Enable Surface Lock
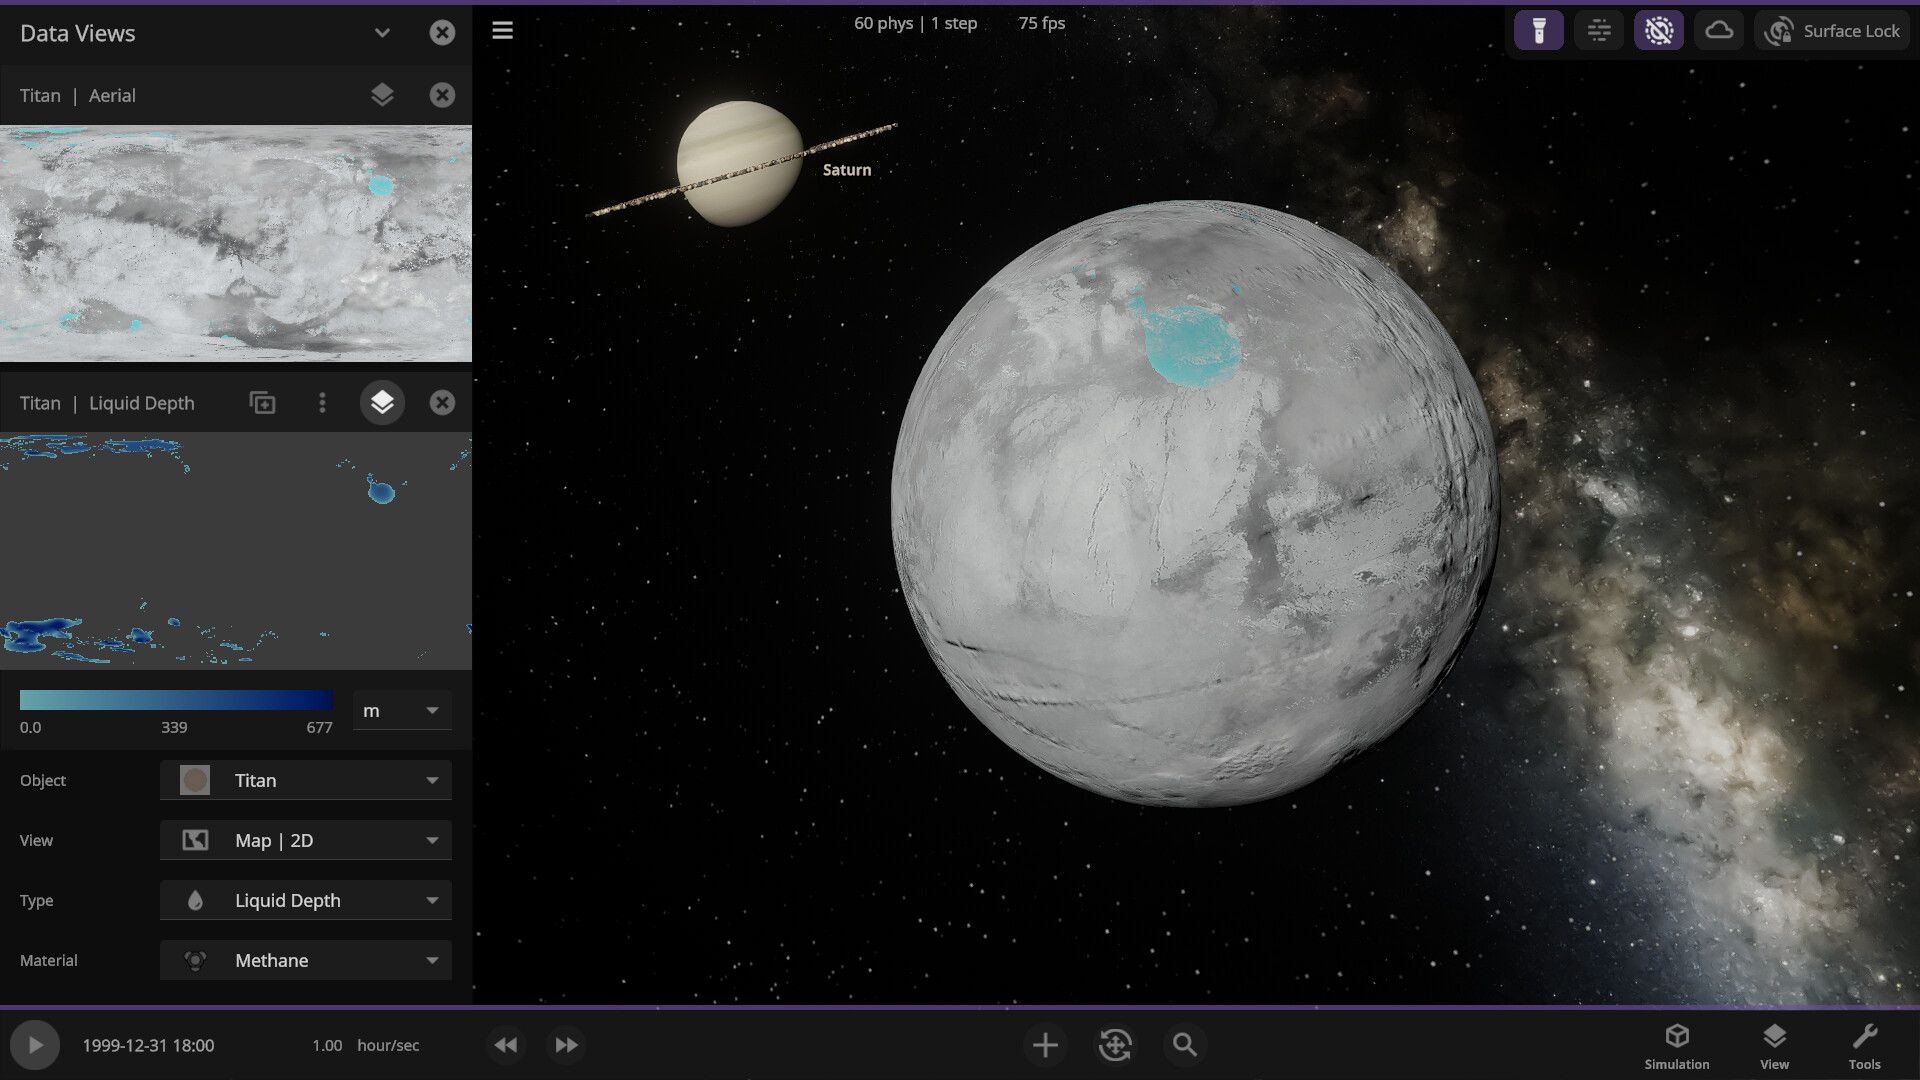Screen dimensions: 1920x1080 pos(1831,30)
